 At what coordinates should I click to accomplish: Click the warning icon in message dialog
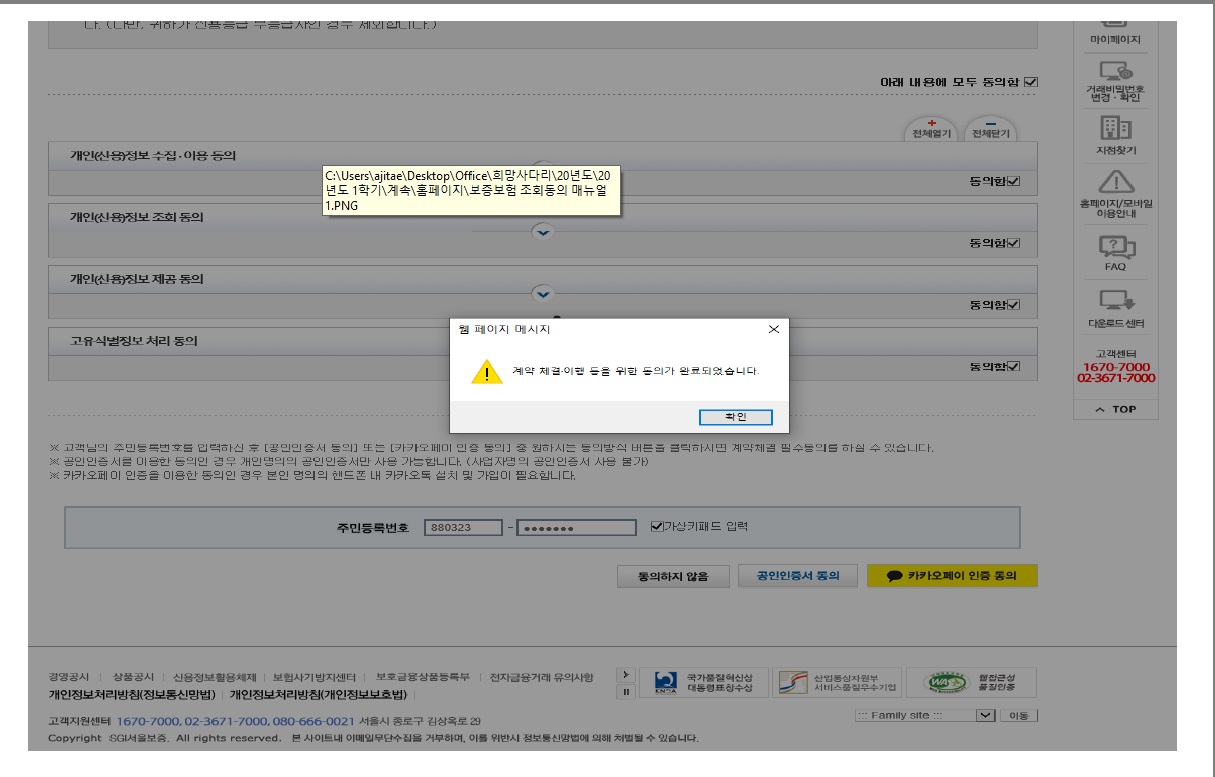[x=487, y=372]
